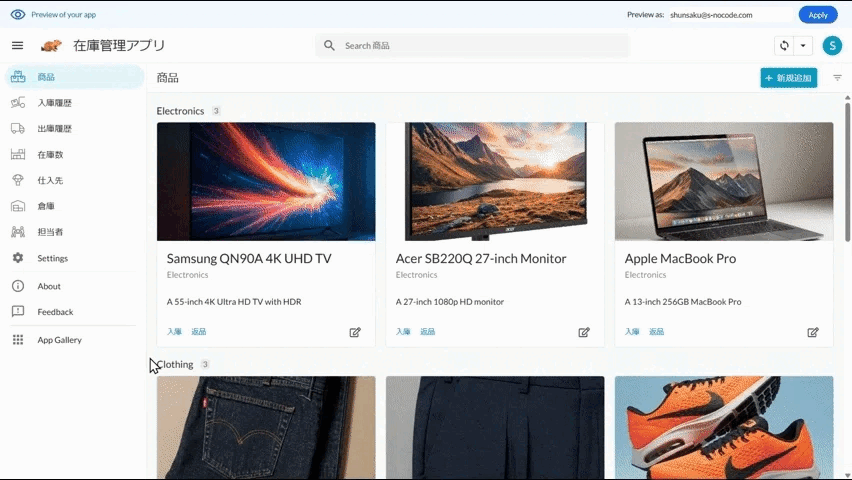The width and height of the screenshot is (852, 480).
Task: Open the orange Nike shoes thumbnail
Action: pyautogui.click(x=724, y=427)
